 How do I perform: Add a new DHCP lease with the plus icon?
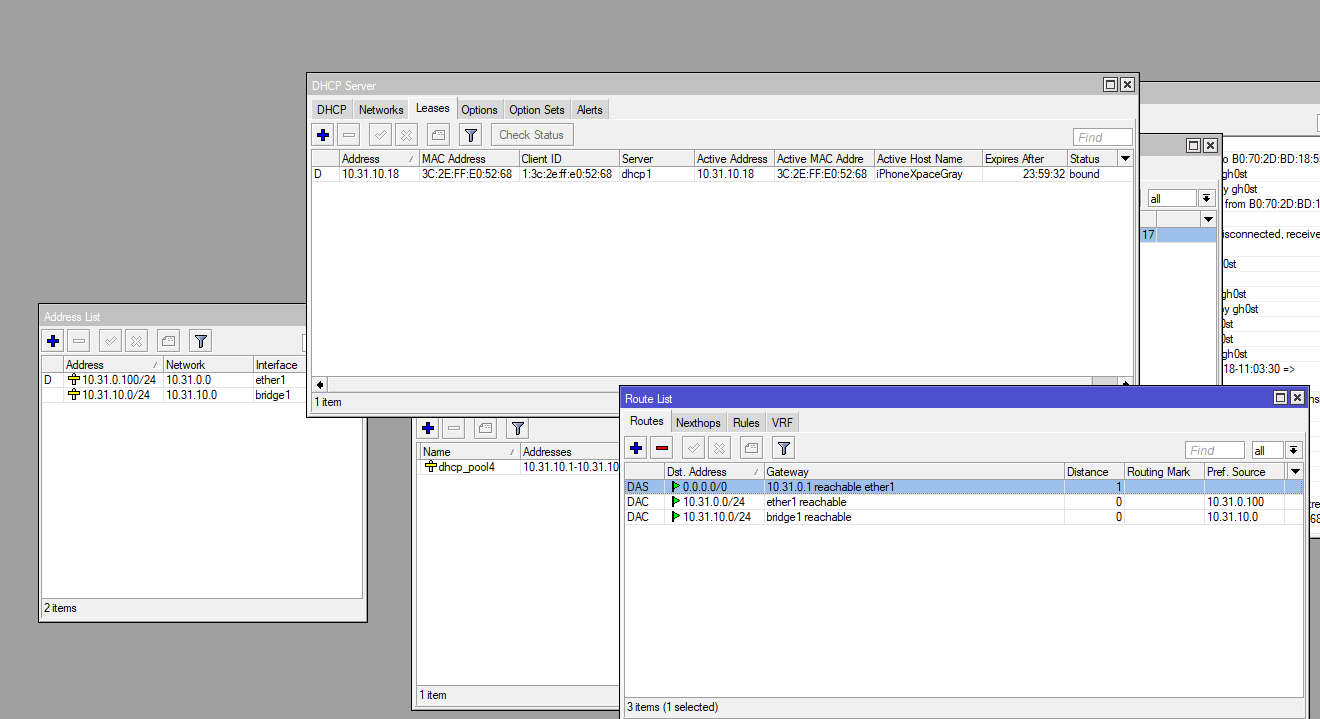pyautogui.click(x=323, y=135)
